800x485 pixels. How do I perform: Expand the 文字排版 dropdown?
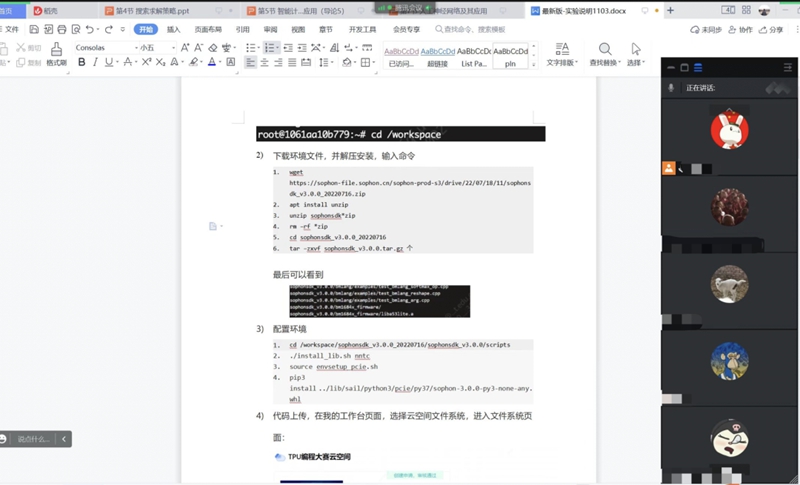click(562, 62)
